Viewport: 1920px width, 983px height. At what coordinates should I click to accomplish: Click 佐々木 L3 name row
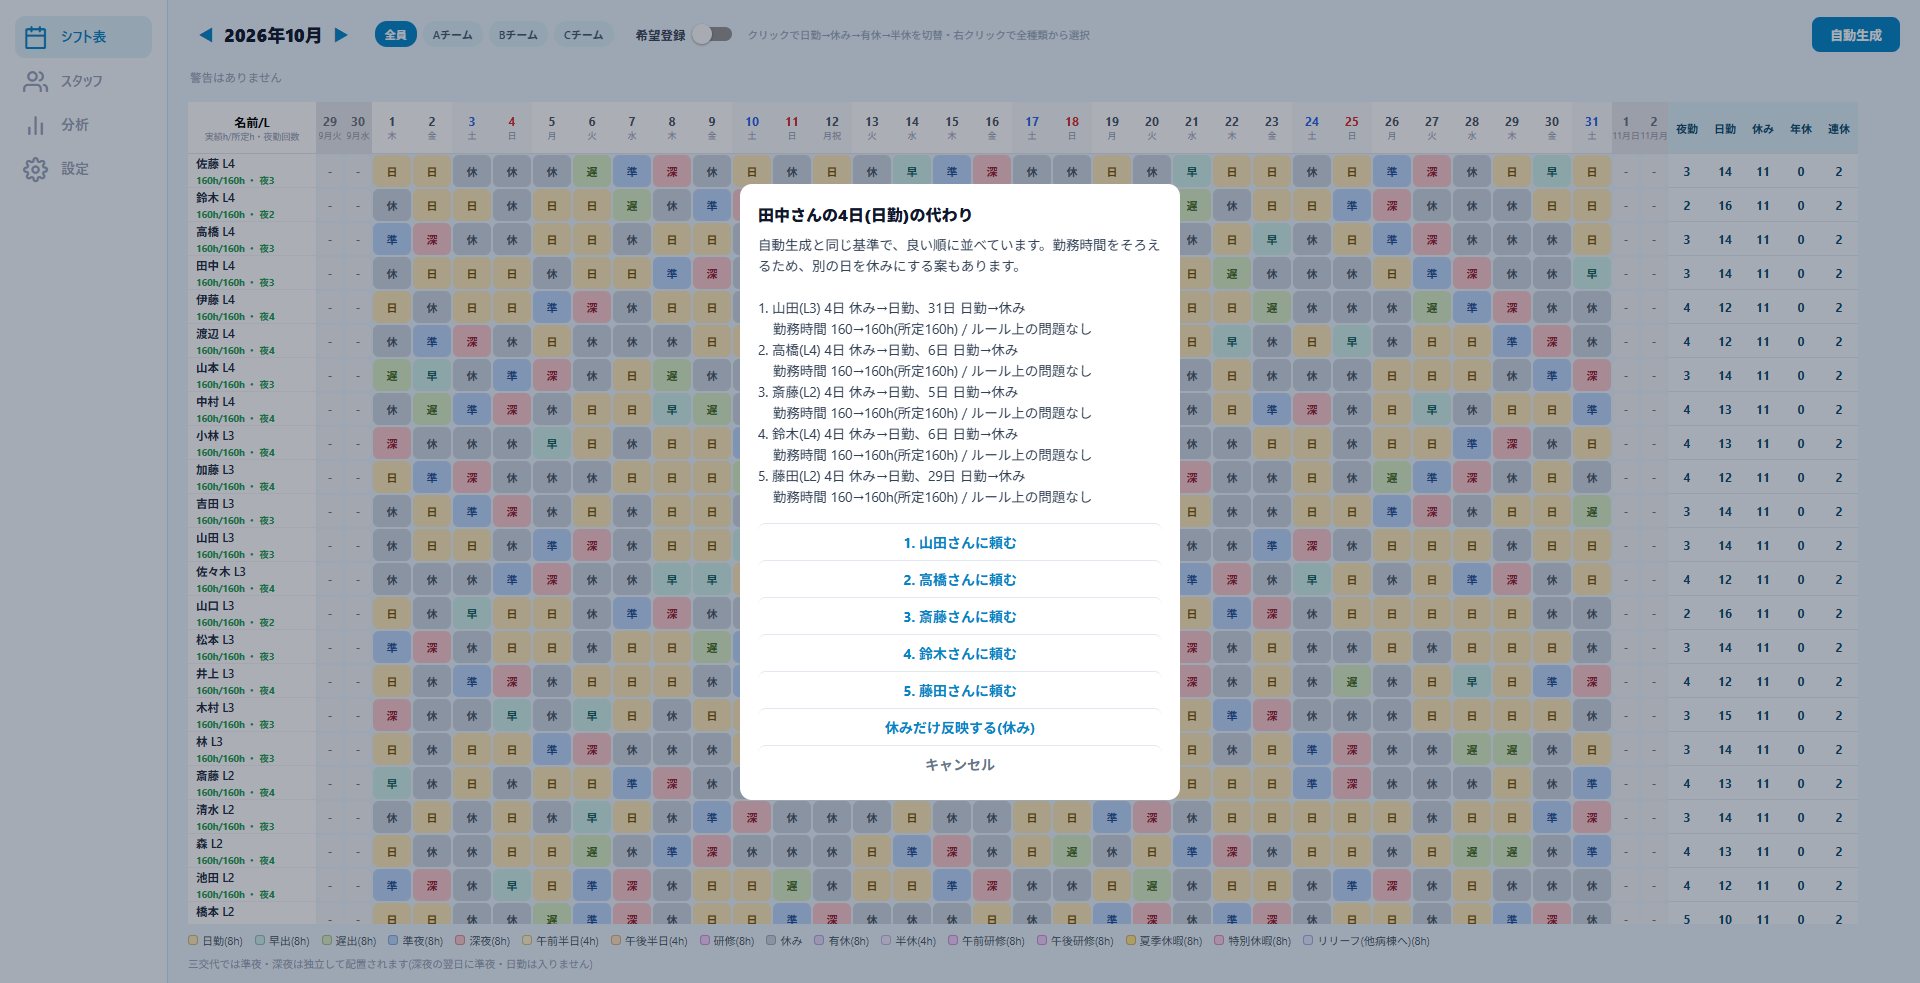pyautogui.click(x=252, y=580)
